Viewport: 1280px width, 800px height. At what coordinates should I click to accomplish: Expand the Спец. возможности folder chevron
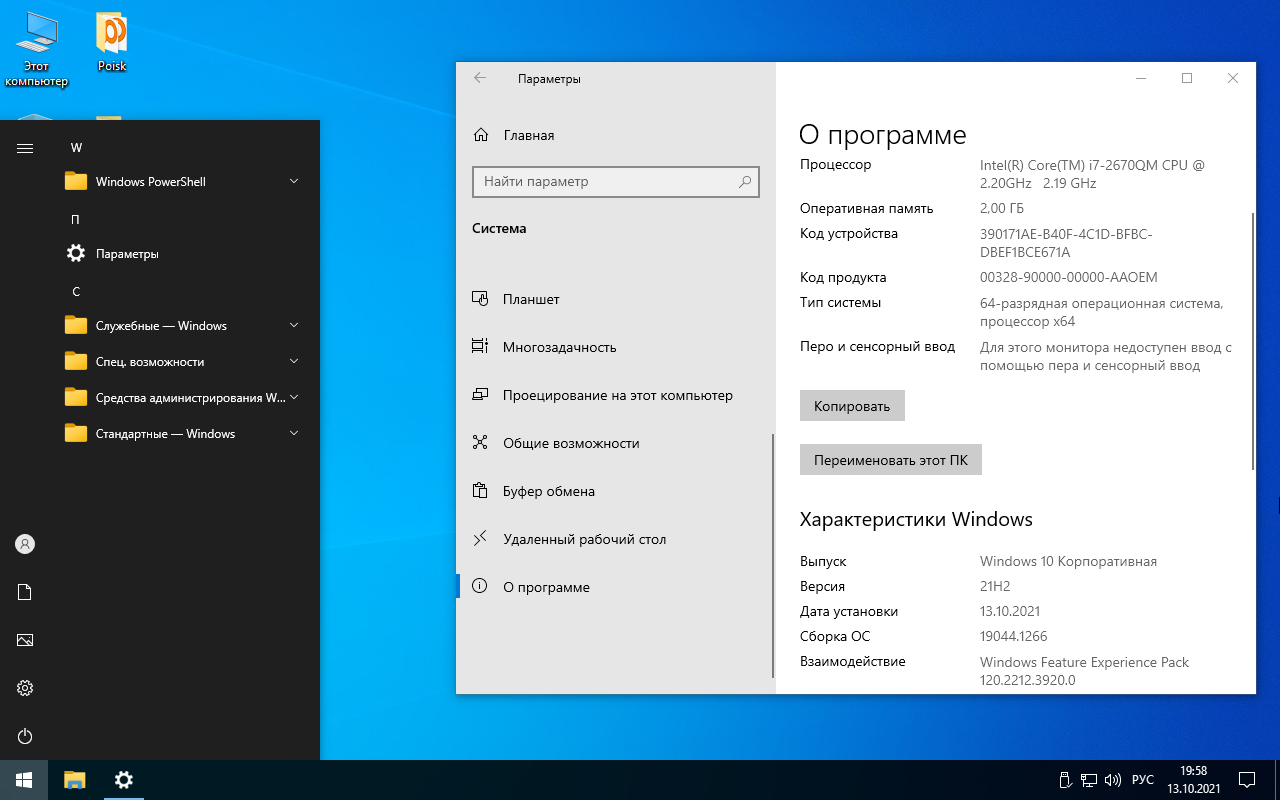coord(294,362)
